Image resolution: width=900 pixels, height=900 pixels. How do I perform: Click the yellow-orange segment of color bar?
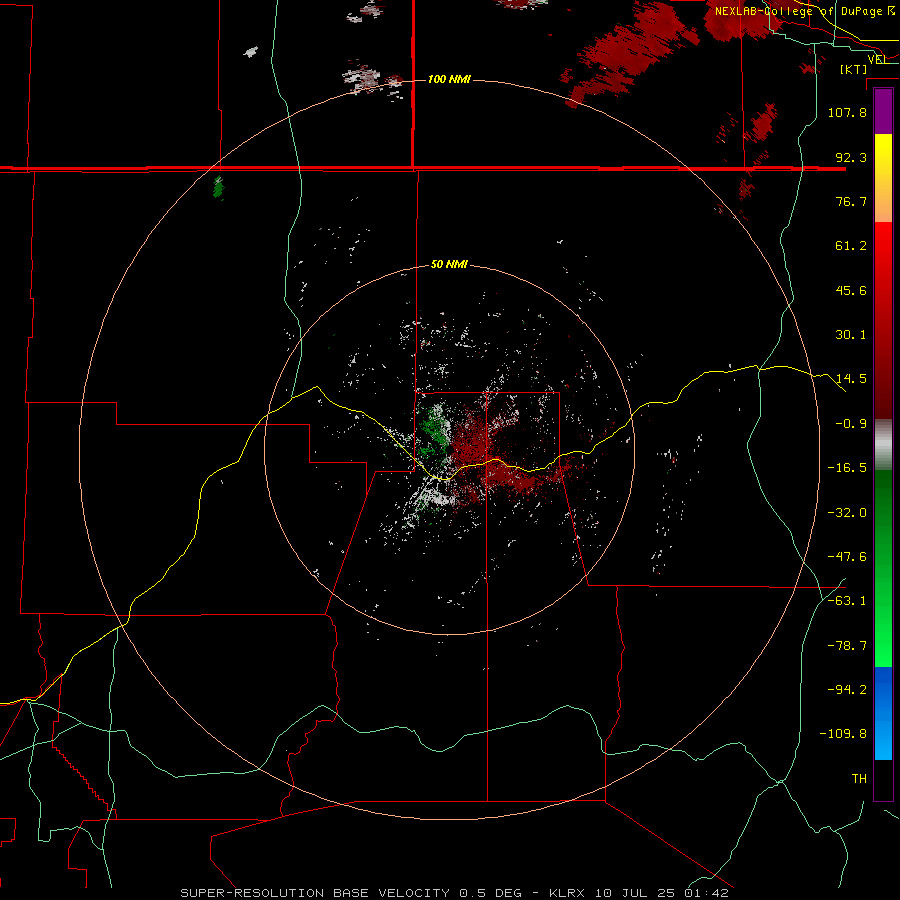tap(883, 178)
